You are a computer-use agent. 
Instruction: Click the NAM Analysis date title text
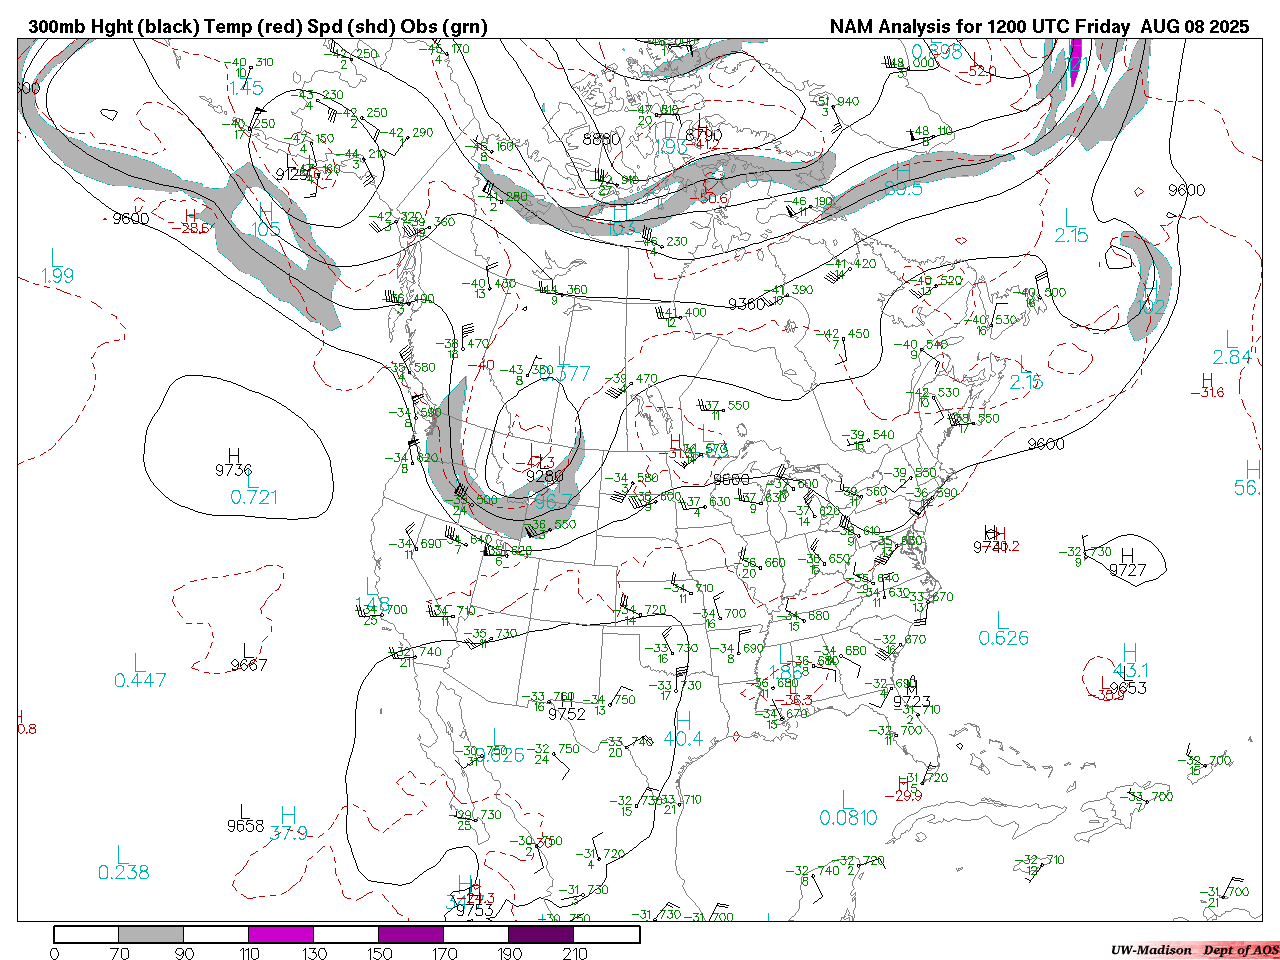click(1039, 27)
